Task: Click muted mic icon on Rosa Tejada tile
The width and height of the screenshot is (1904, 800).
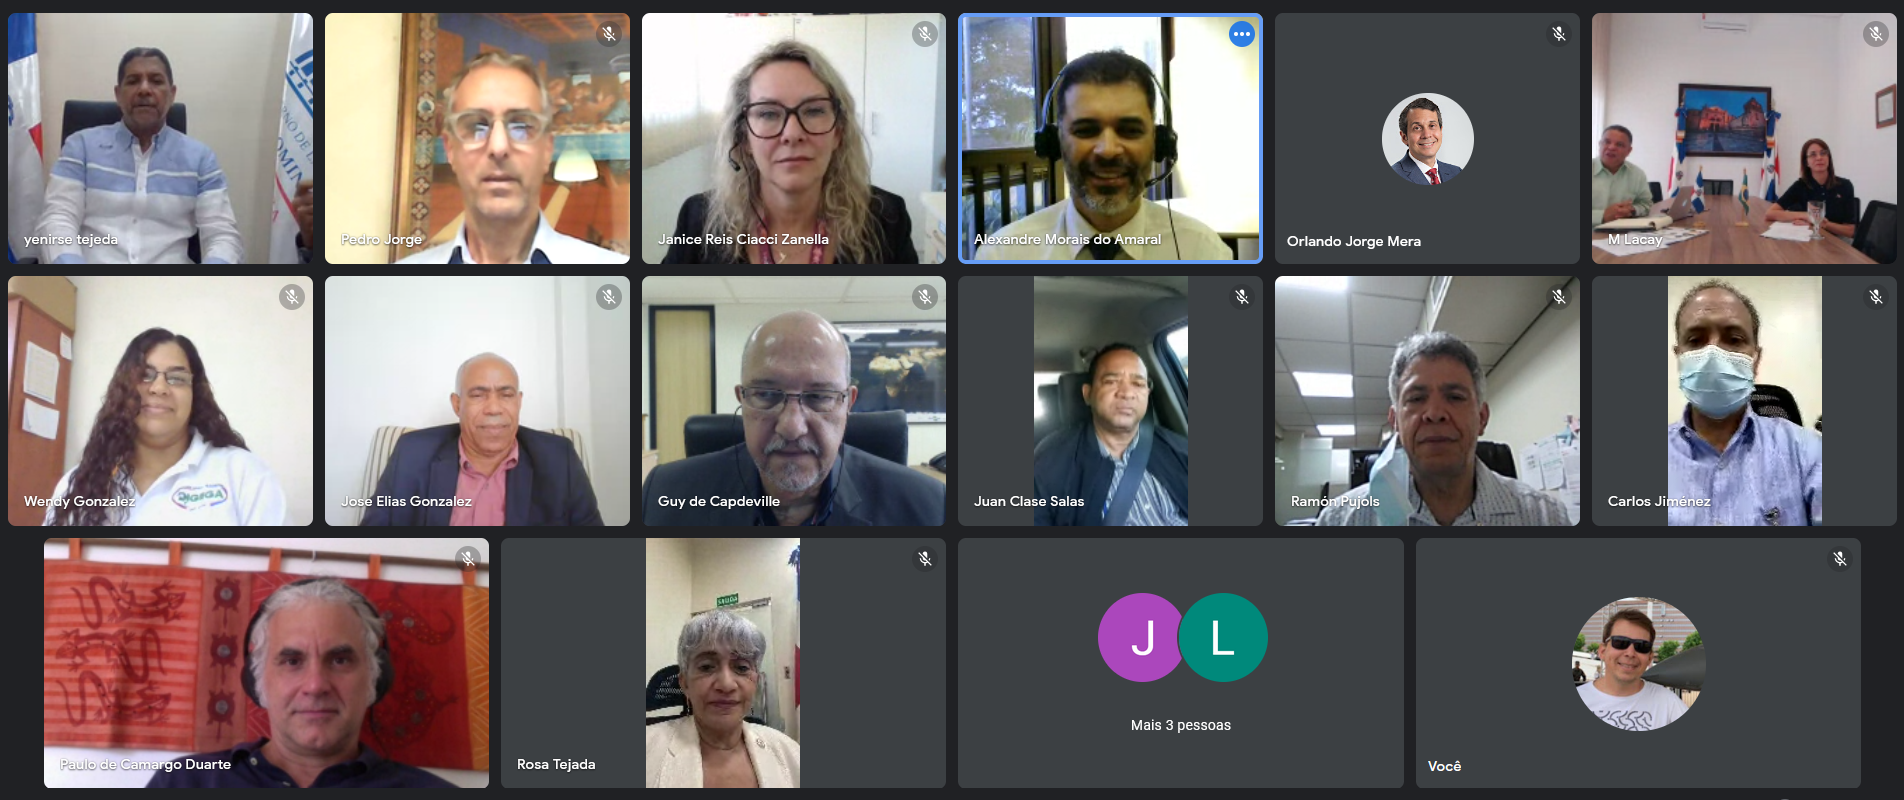Action: tap(925, 559)
